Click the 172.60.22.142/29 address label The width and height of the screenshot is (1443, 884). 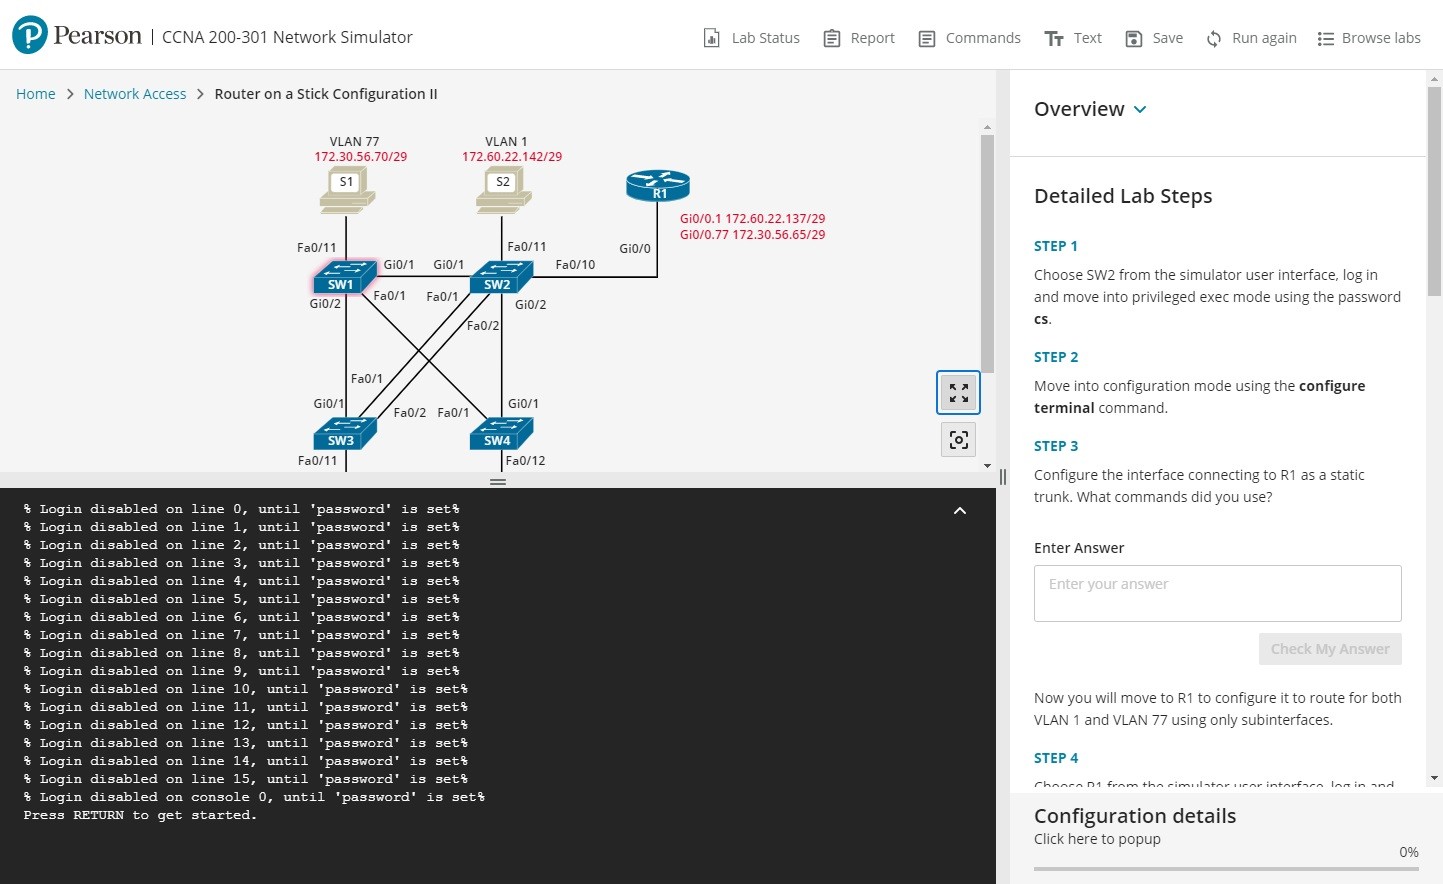512,157
